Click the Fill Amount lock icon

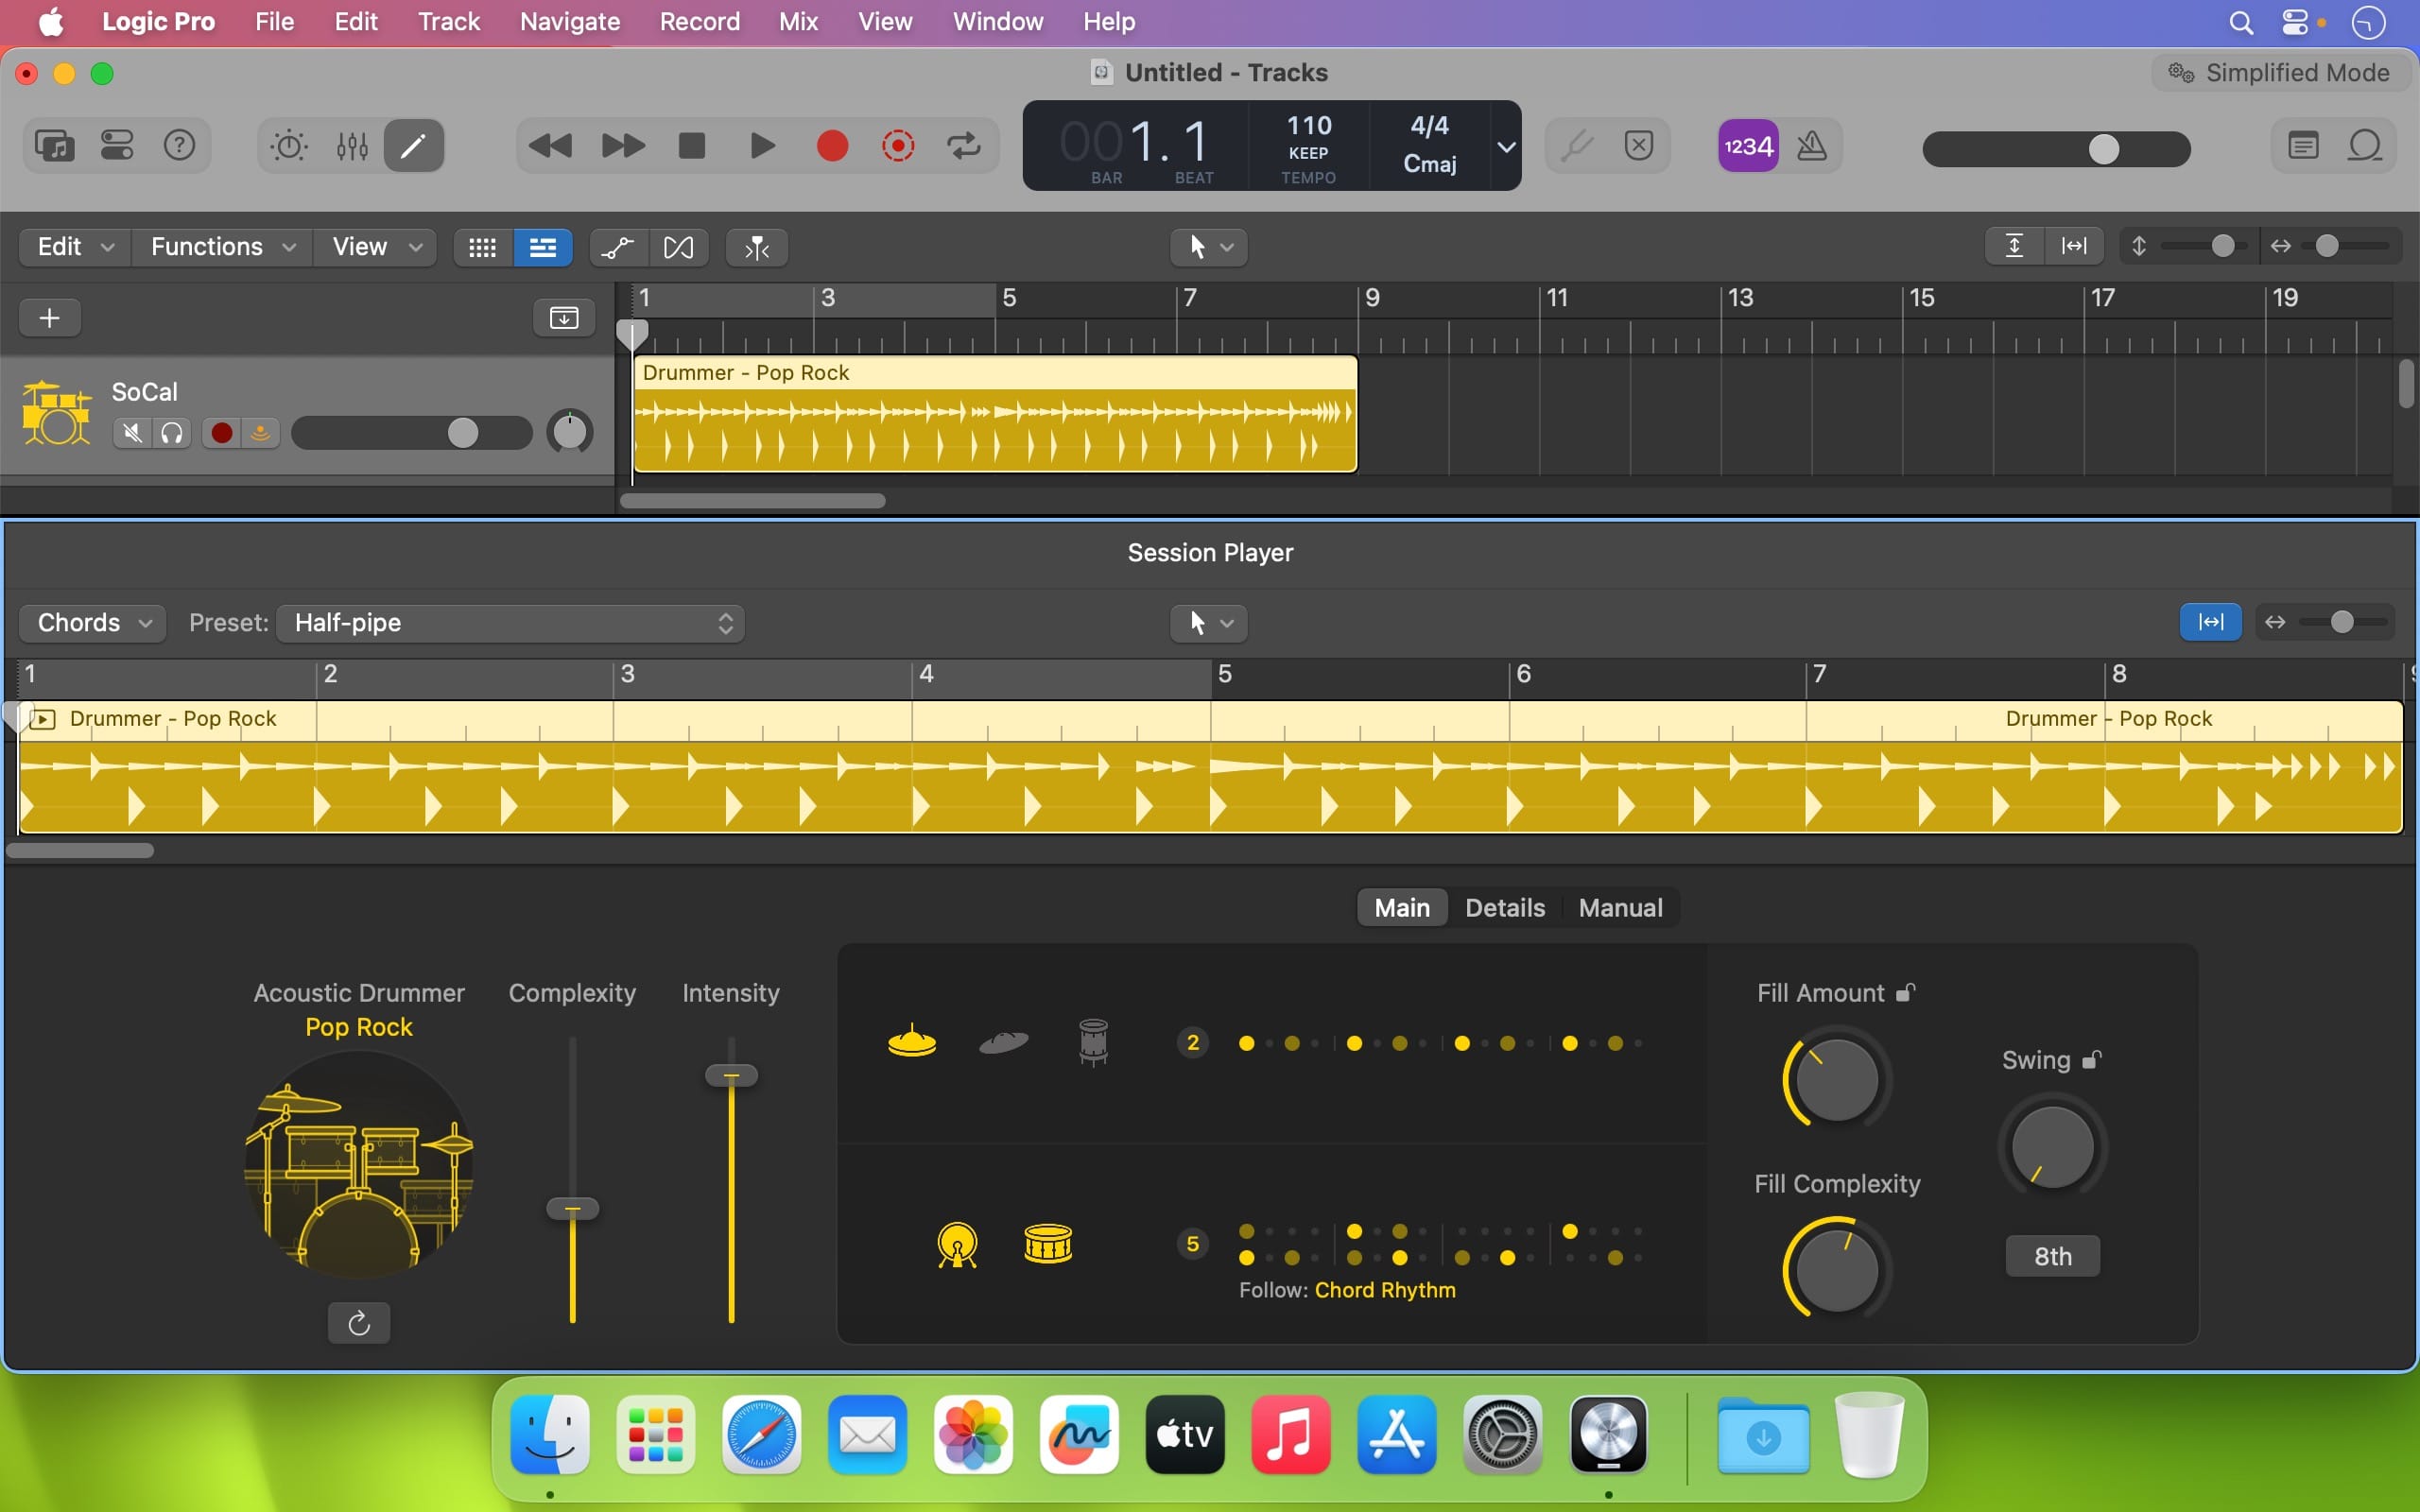1905,993
